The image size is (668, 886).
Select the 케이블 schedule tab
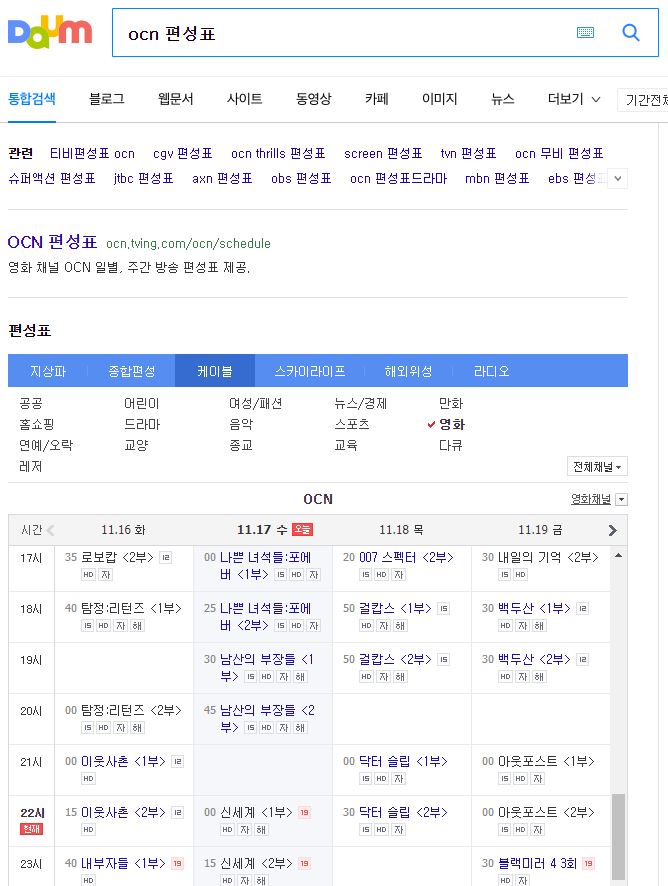(x=215, y=371)
